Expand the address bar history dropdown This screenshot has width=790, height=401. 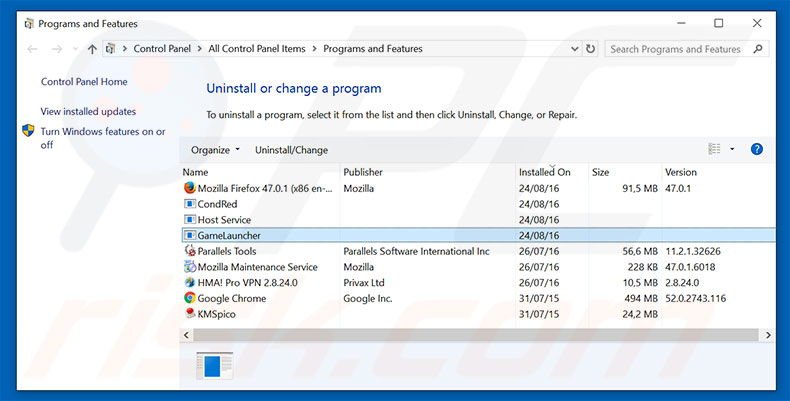(x=574, y=49)
